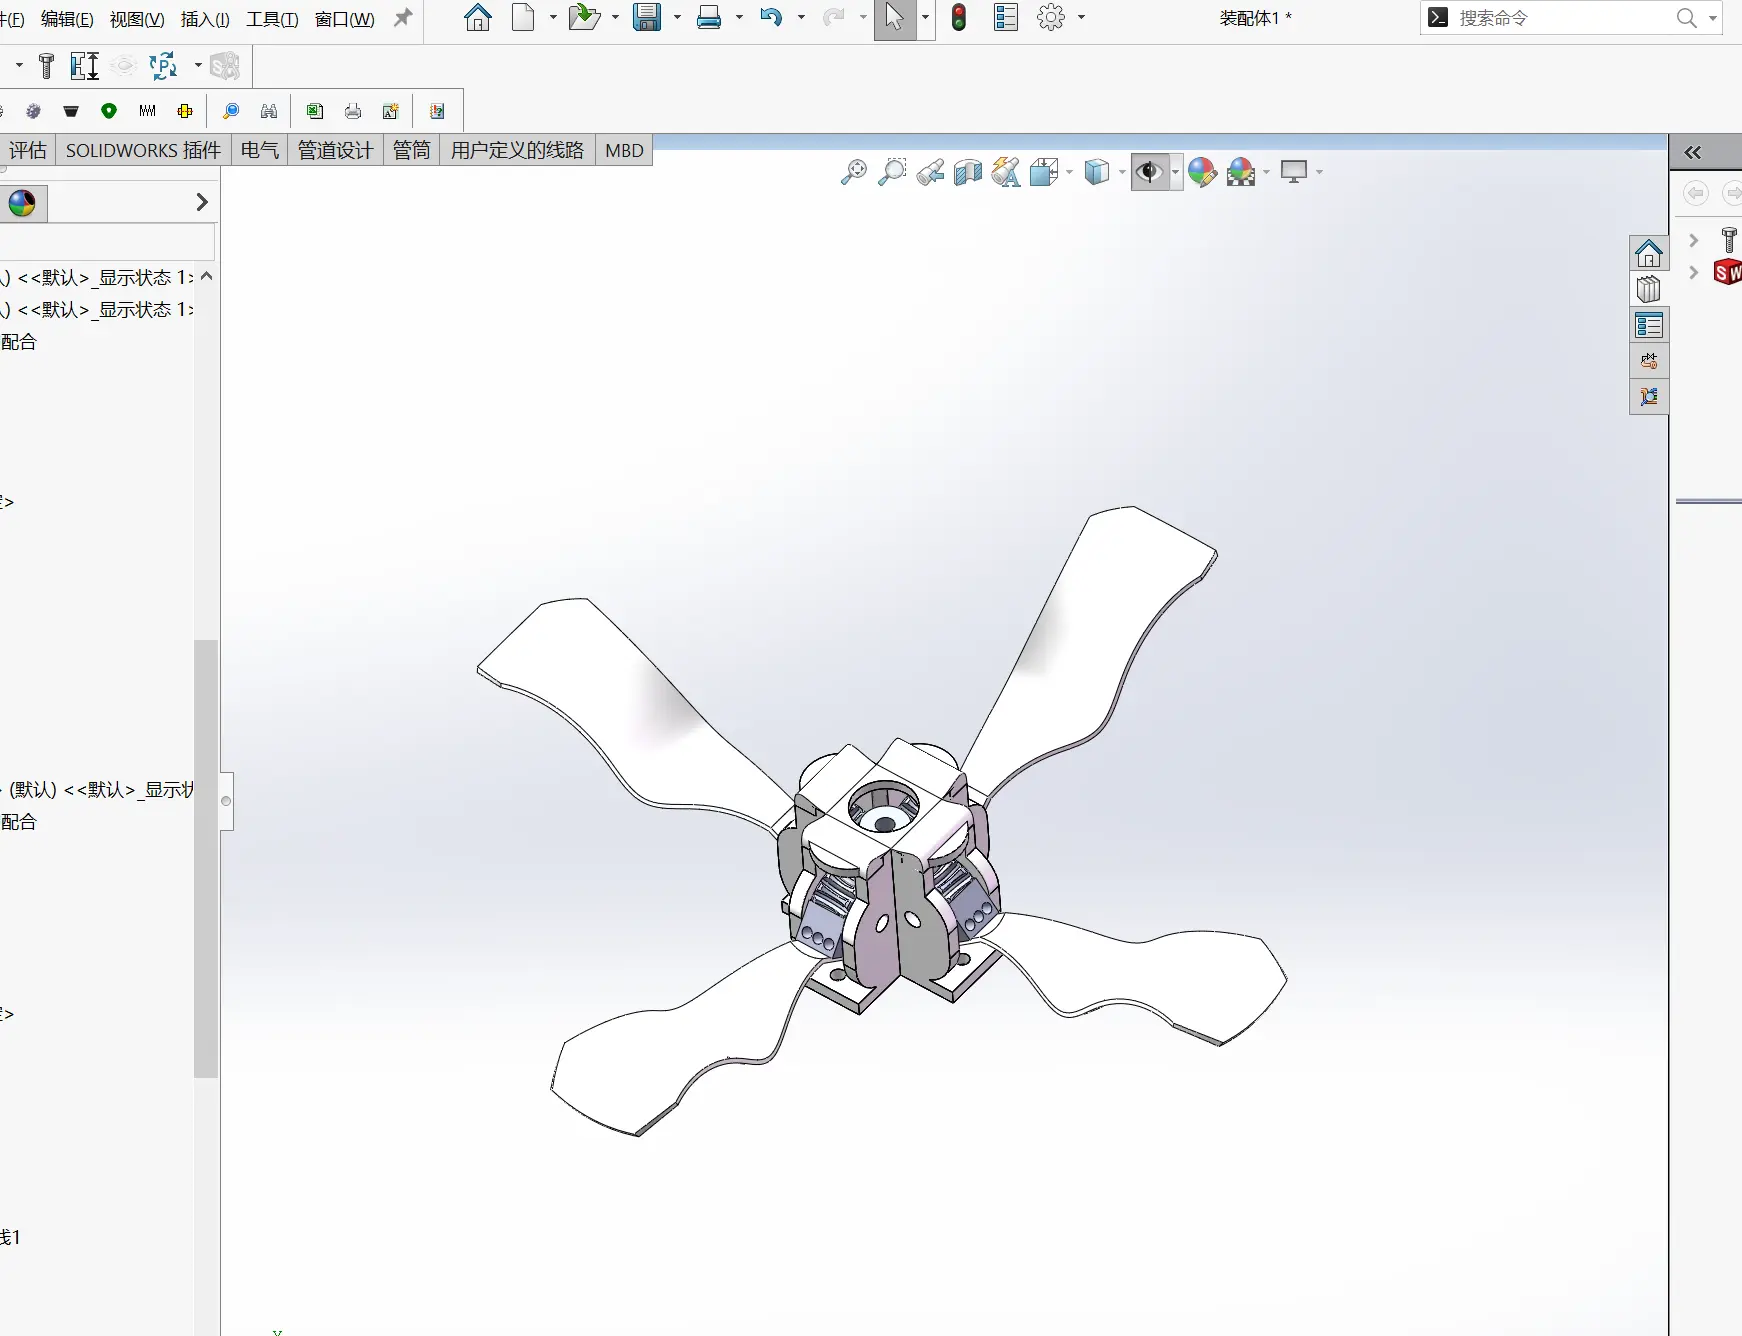The width and height of the screenshot is (1742, 1336).
Task: Click Zoom to Fit magnifier icon
Action: (x=853, y=173)
